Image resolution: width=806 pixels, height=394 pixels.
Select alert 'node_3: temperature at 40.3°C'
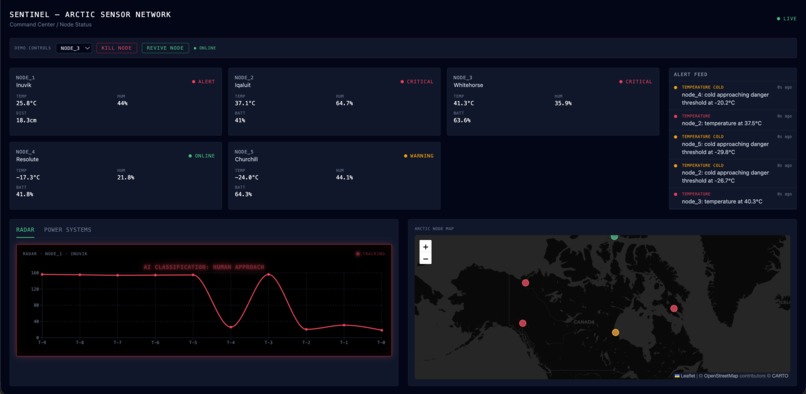coord(732,198)
